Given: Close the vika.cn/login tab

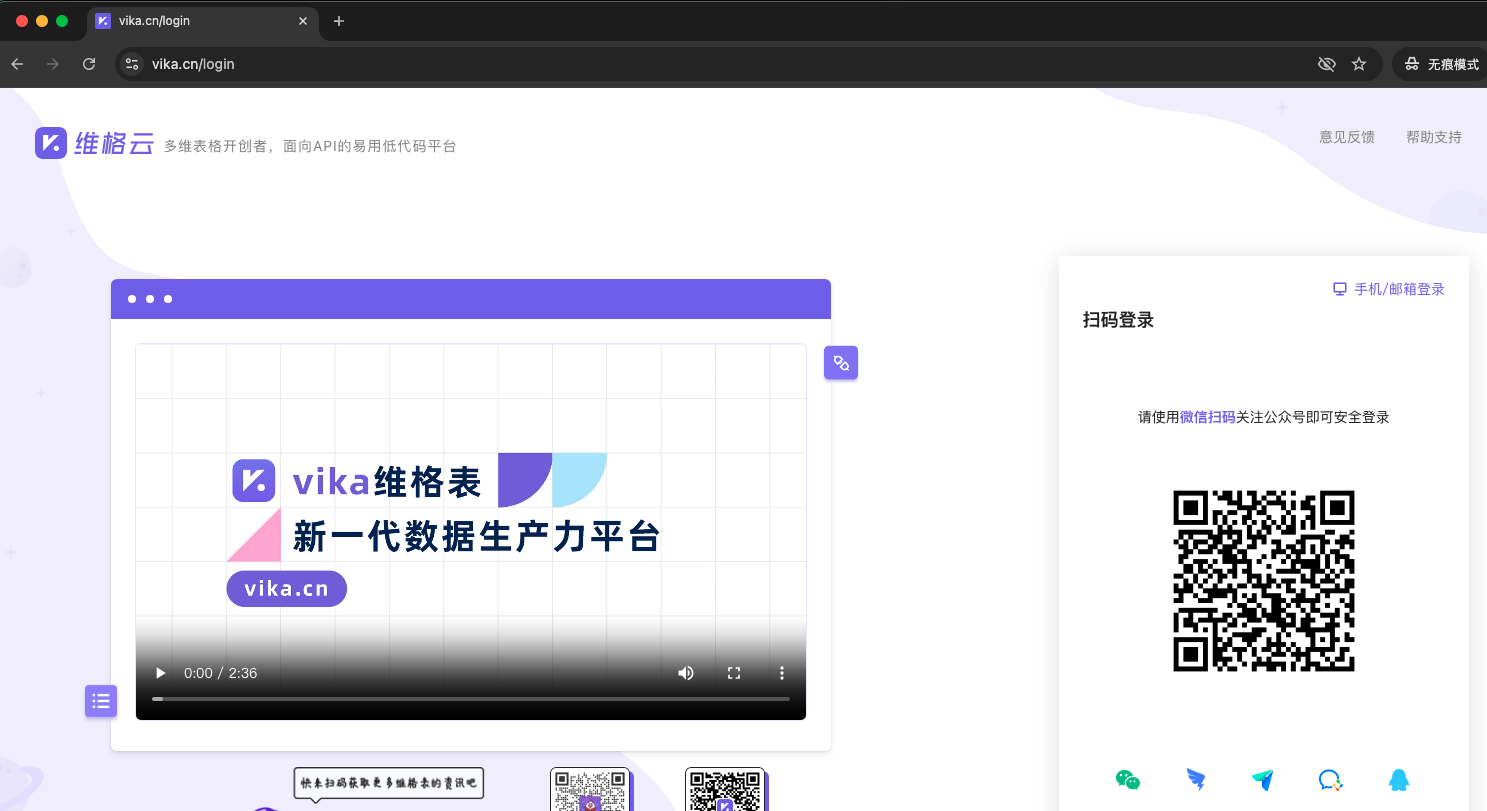Looking at the screenshot, I should pos(301,21).
